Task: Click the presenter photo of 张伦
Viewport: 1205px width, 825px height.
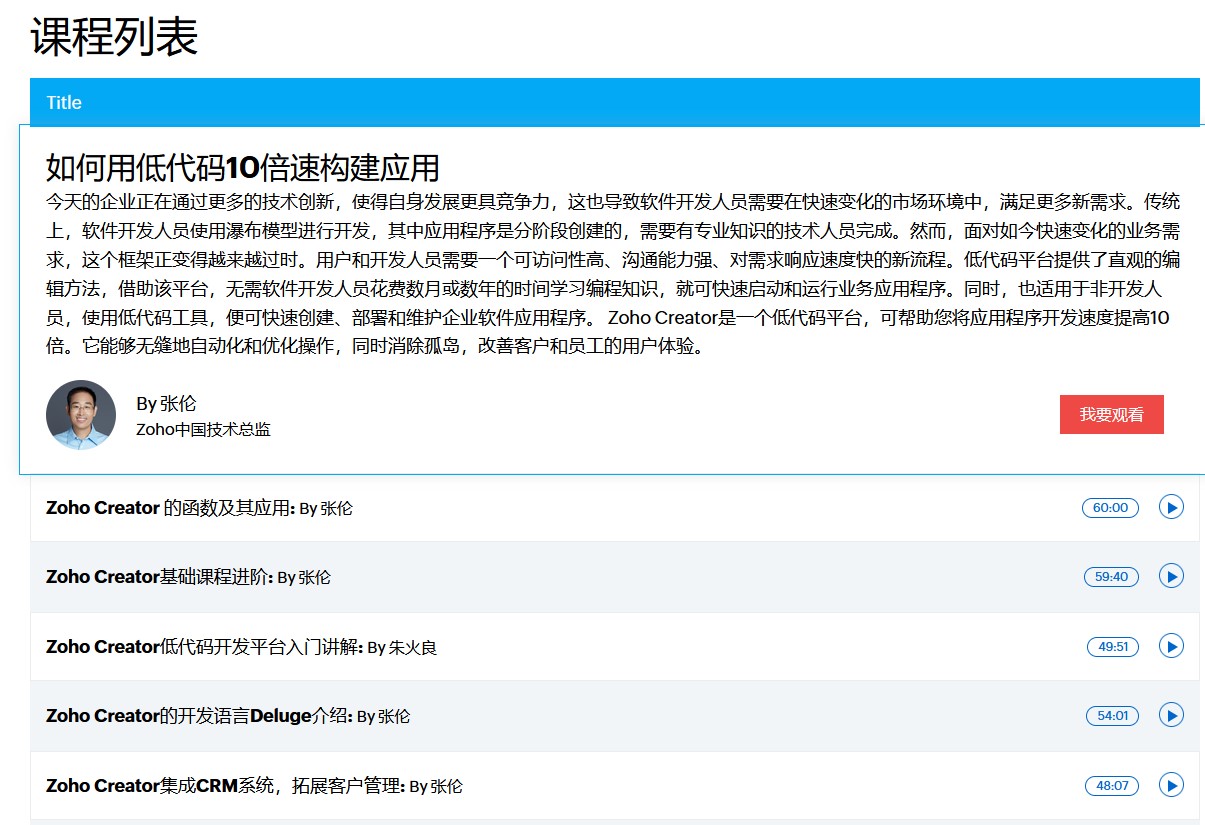Action: 81,414
